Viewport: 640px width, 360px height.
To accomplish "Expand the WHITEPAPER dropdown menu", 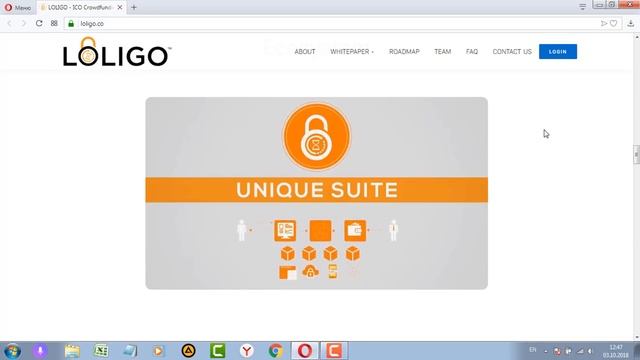I will click(x=352, y=52).
